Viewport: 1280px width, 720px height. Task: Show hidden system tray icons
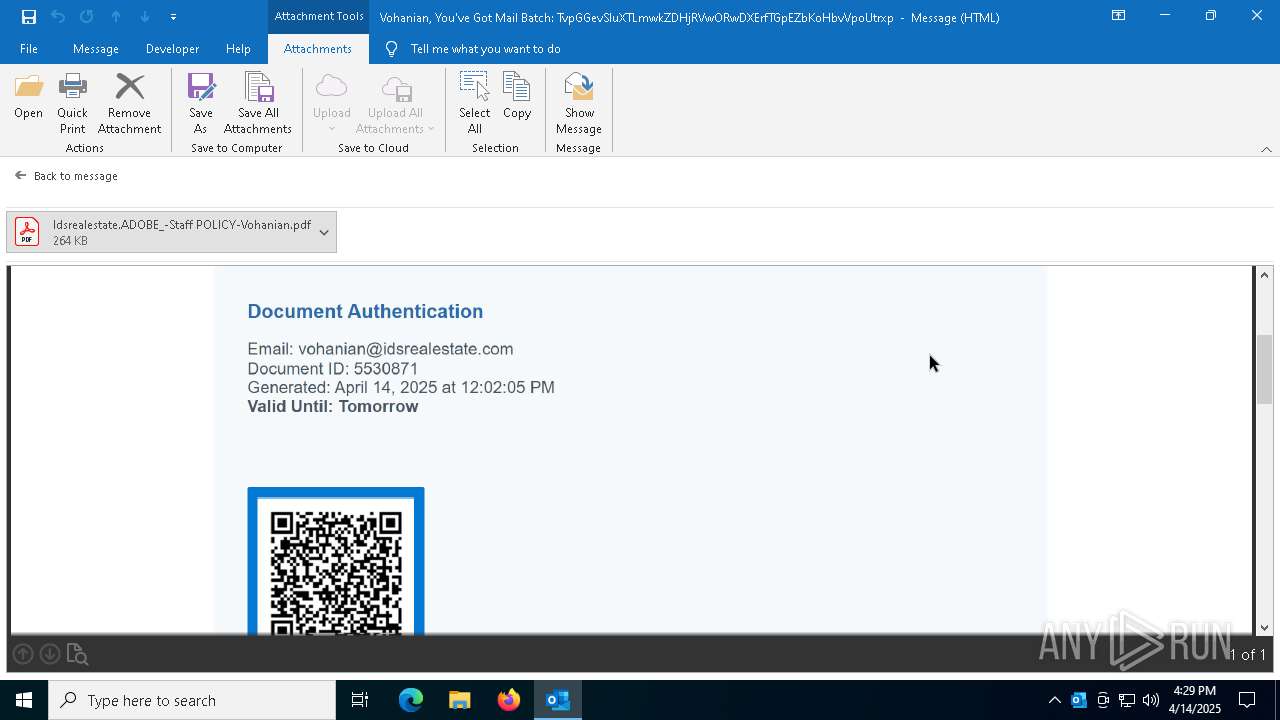[1054, 700]
